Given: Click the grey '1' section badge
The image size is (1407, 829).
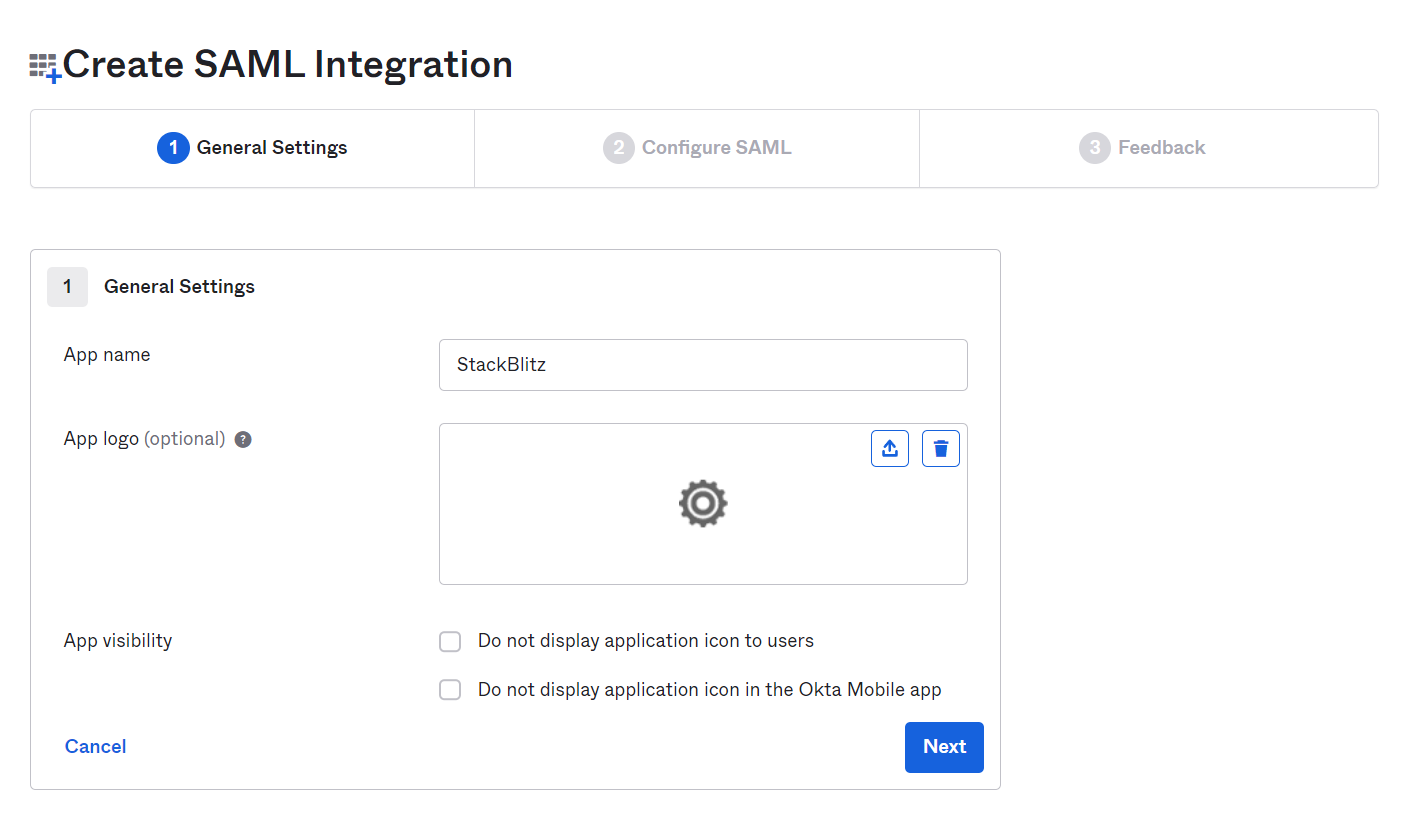Looking at the screenshot, I should point(67,287).
